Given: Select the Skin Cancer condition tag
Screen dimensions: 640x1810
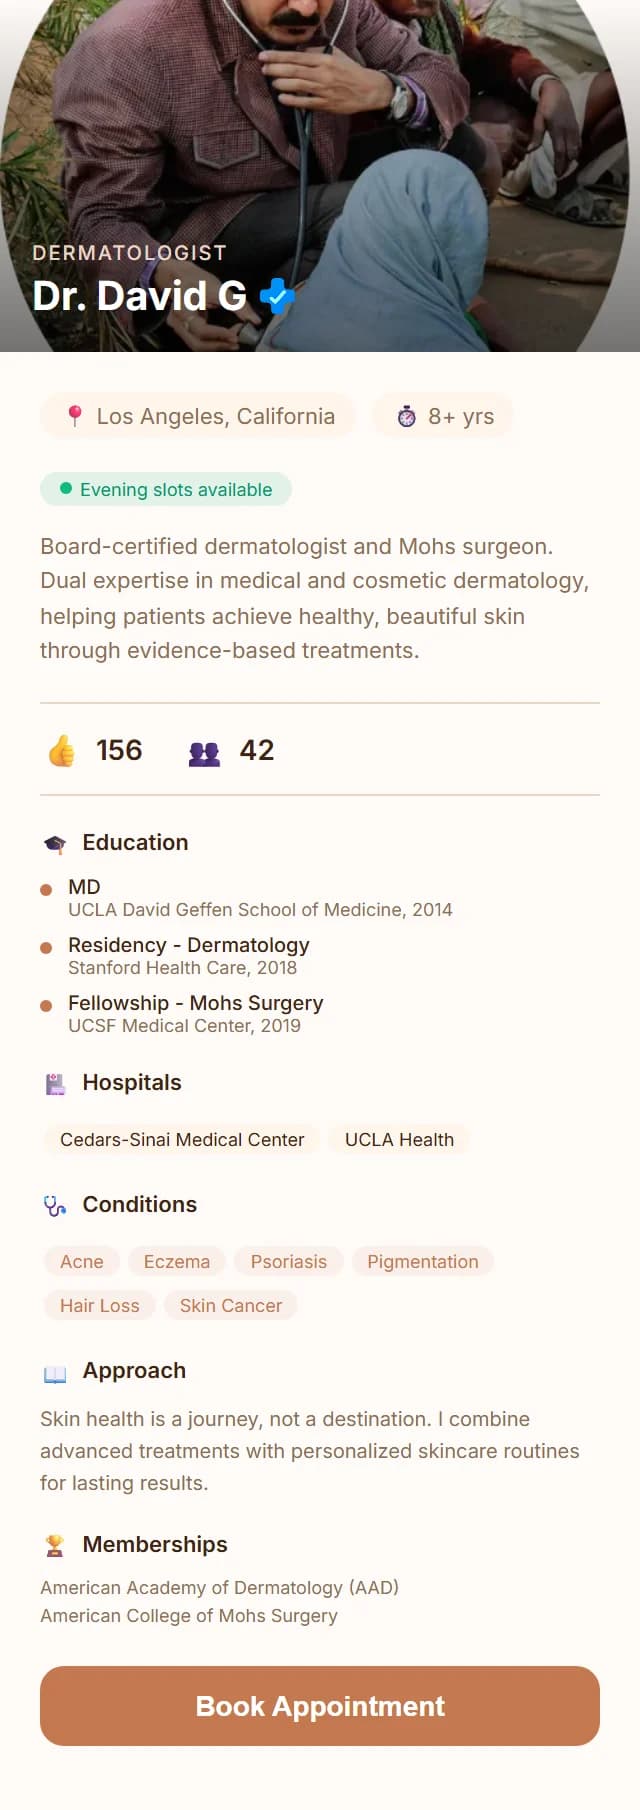Looking at the screenshot, I should 231,1305.
